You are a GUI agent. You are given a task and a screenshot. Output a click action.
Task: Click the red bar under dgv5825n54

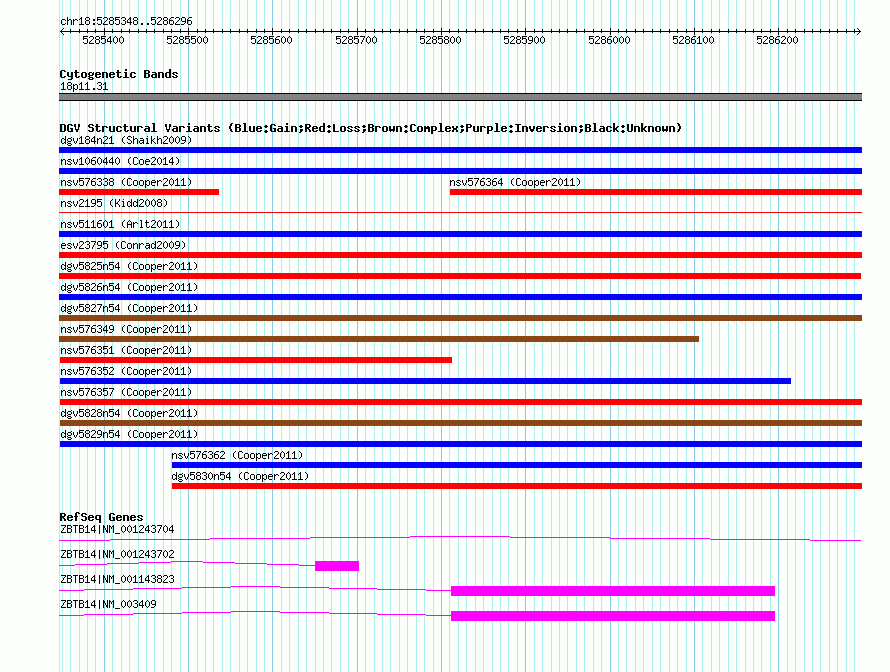[460, 276]
